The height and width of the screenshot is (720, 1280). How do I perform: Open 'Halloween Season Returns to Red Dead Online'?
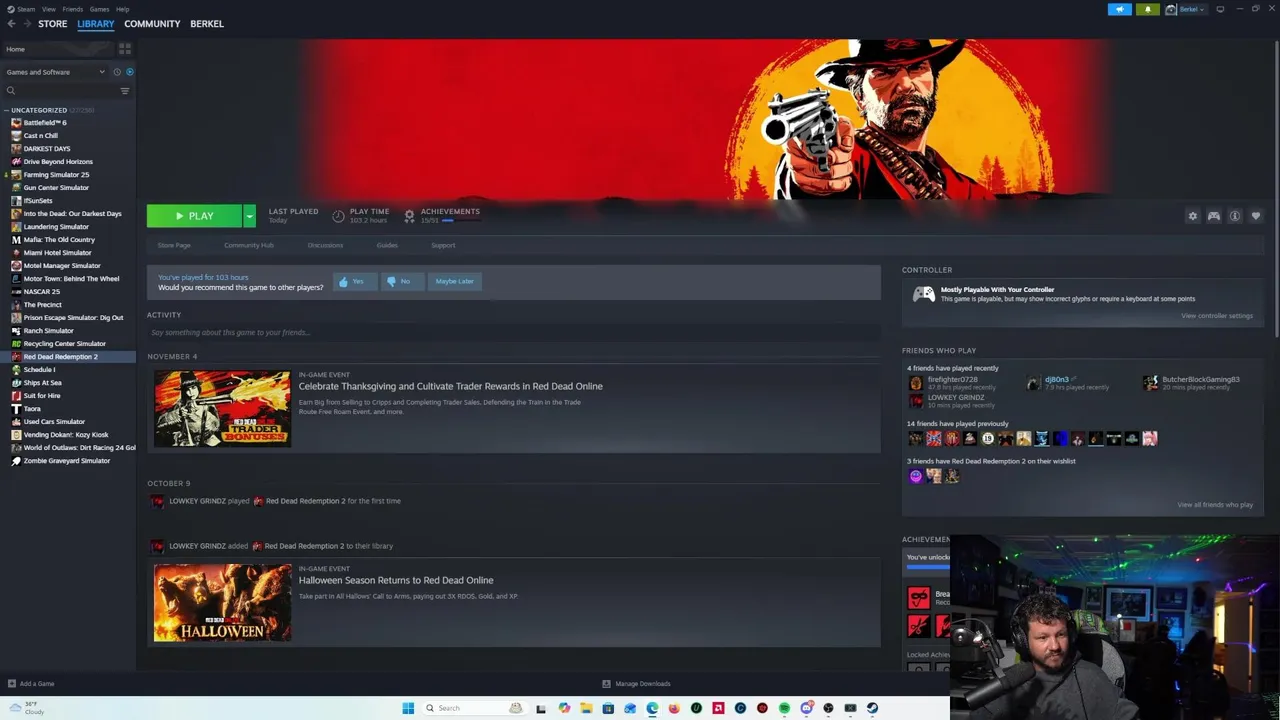(x=396, y=580)
